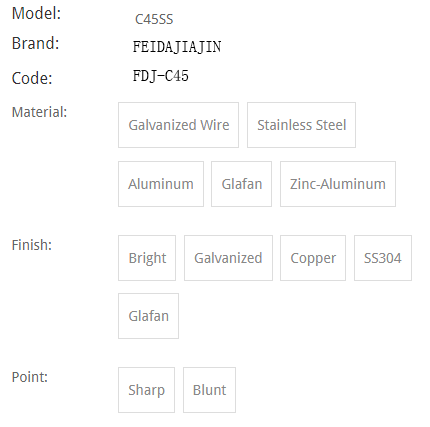Select the Bright finish option

click(147, 258)
